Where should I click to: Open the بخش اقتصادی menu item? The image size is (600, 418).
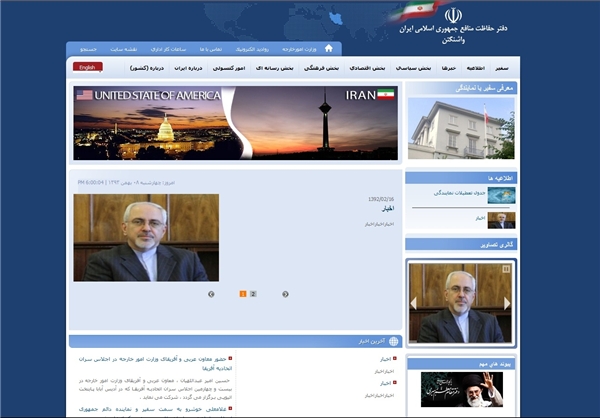point(367,68)
